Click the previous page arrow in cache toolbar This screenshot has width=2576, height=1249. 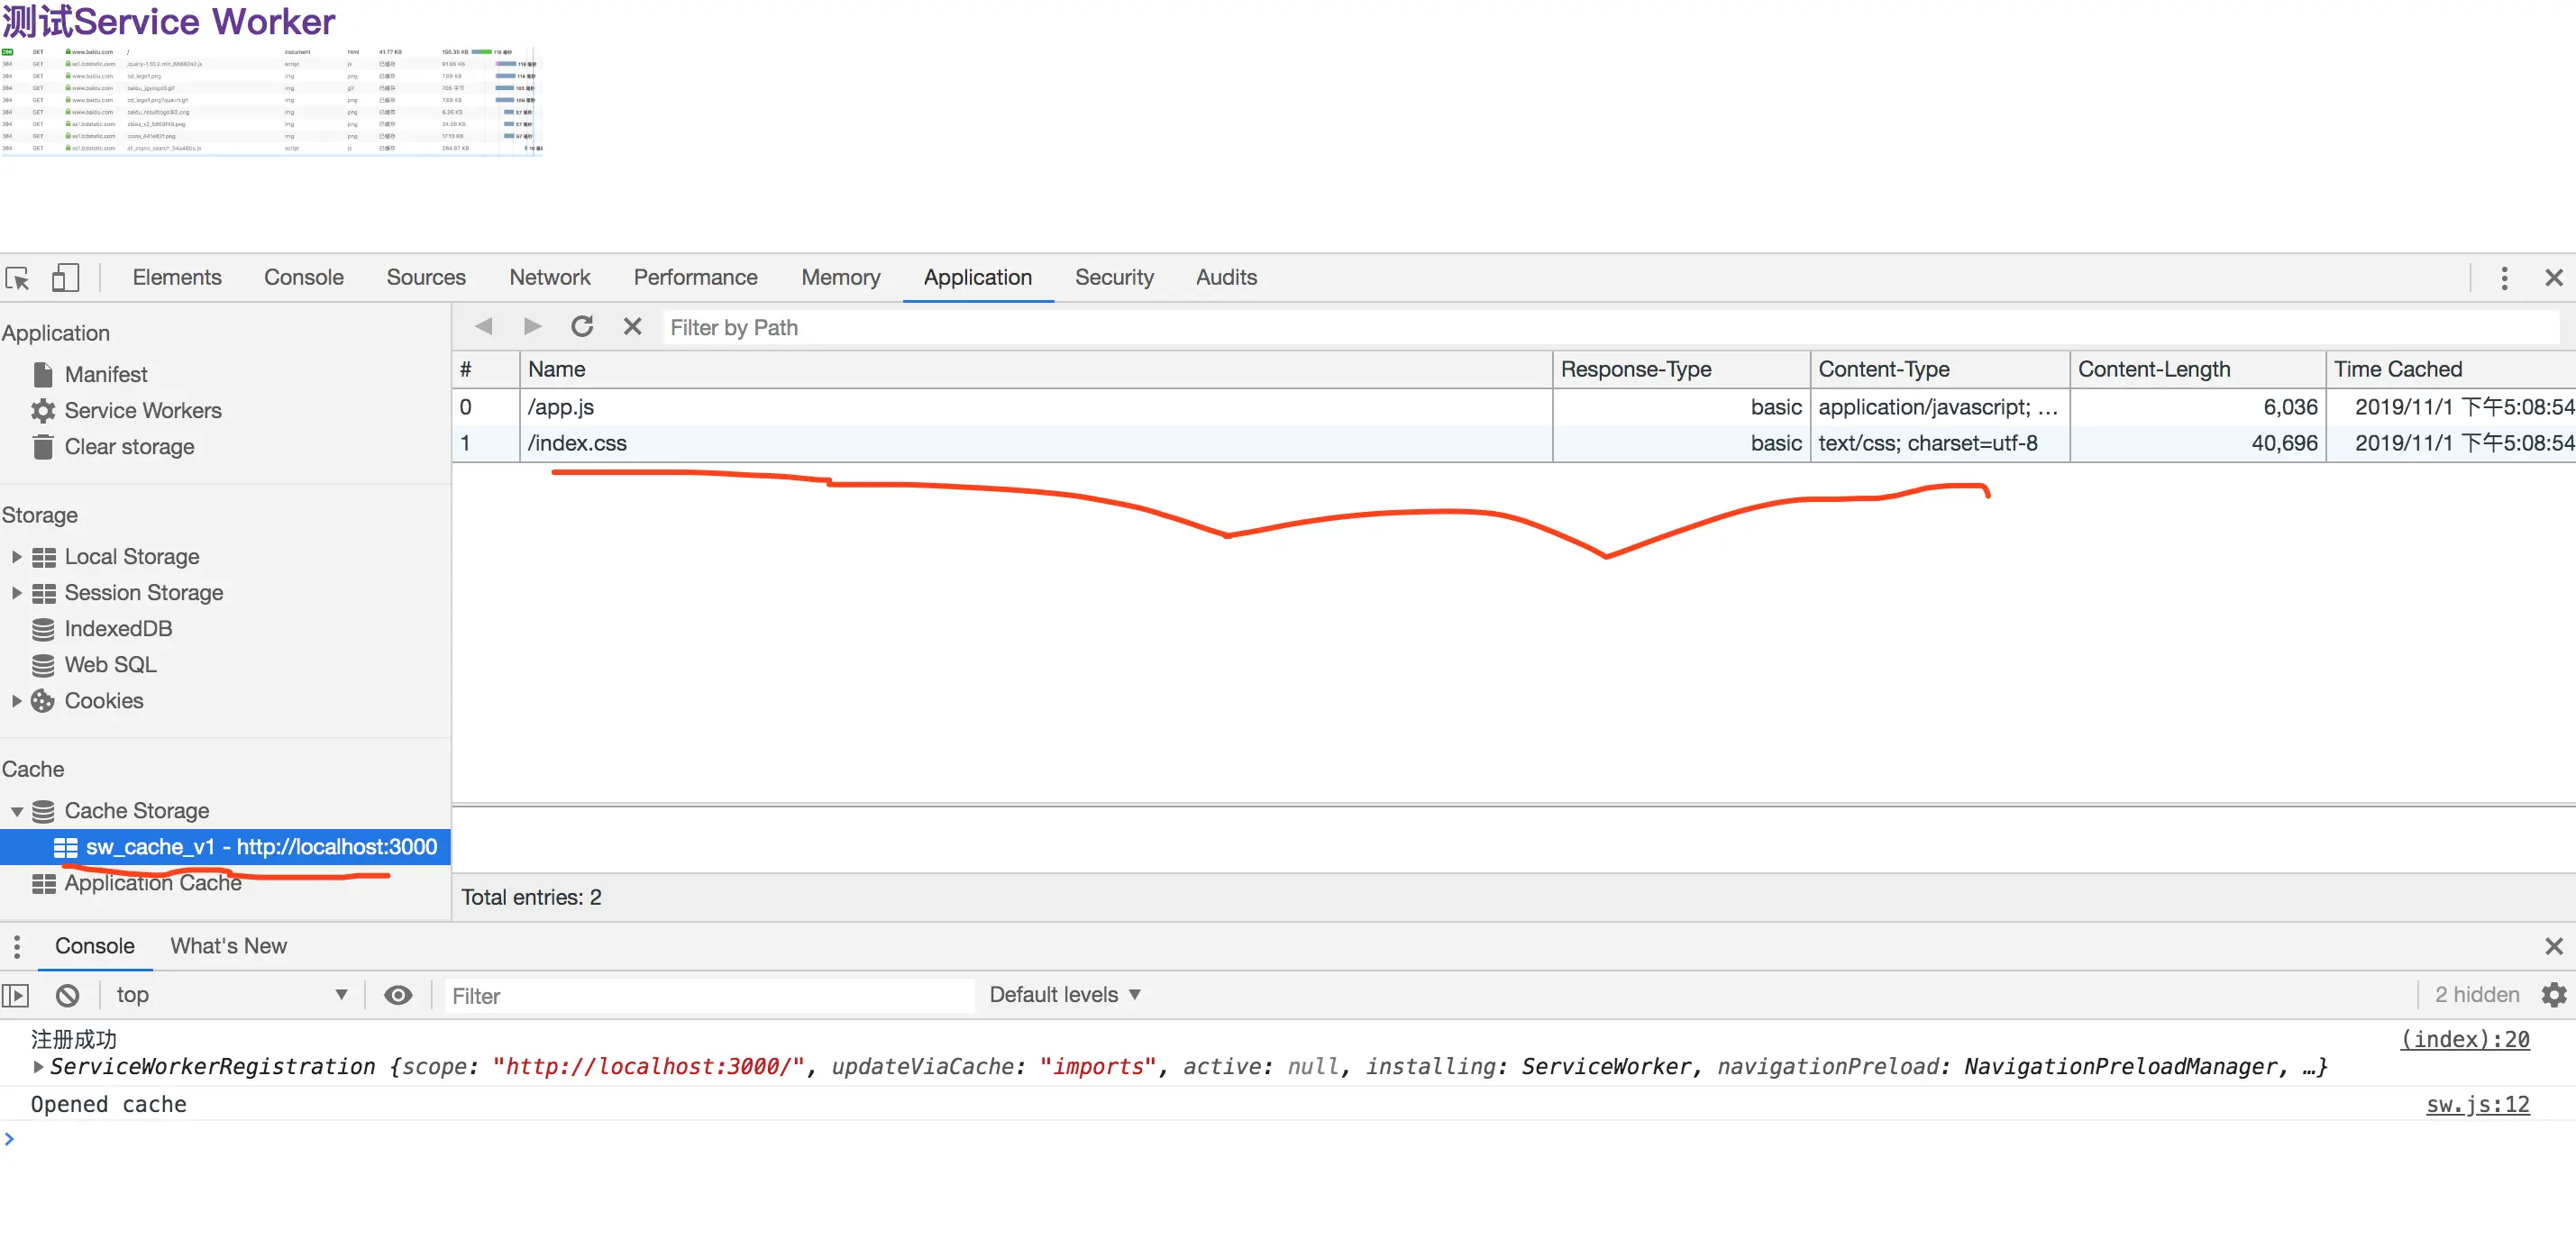pos(484,327)
